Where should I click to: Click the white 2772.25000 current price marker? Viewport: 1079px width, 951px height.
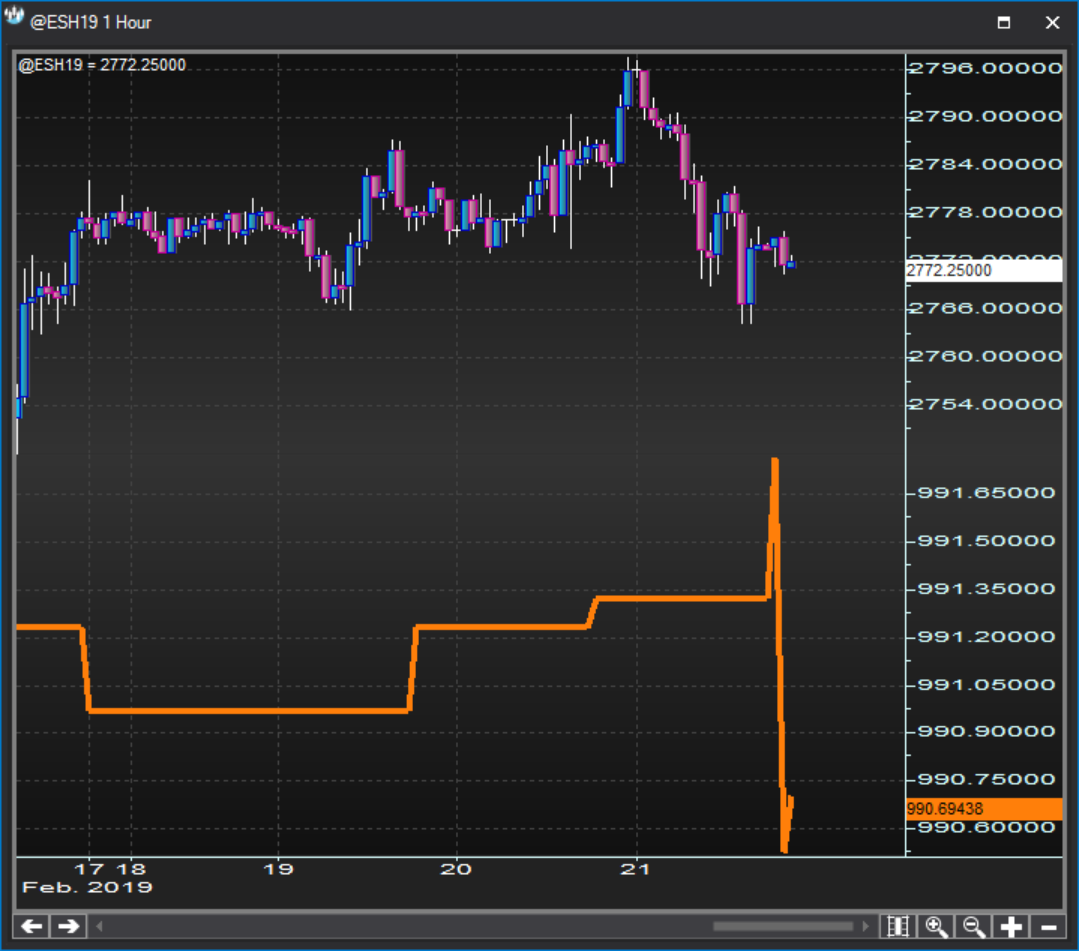pyautogui.click(x=984, y=270)
